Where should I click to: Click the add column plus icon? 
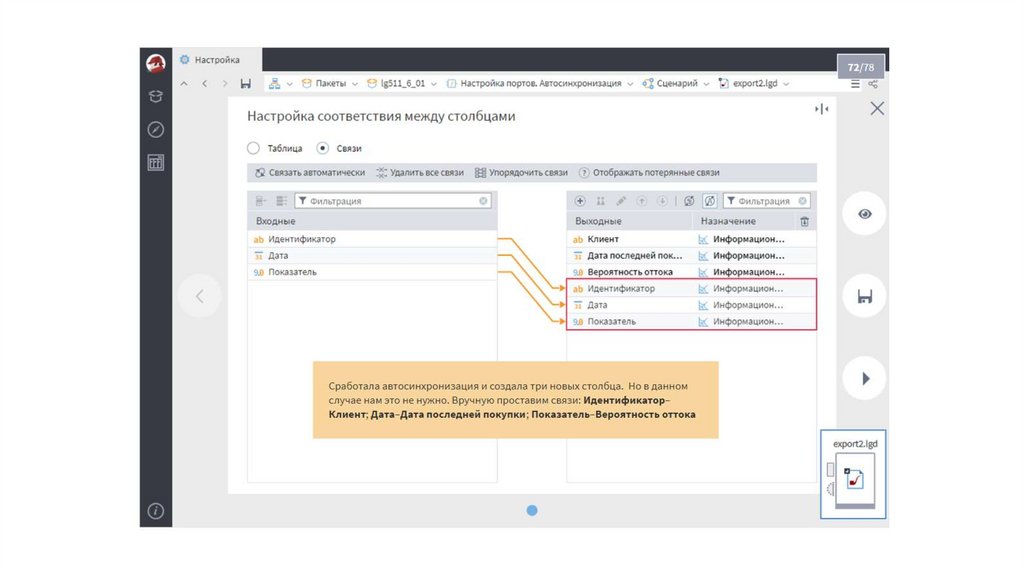(x=582, y=201)
